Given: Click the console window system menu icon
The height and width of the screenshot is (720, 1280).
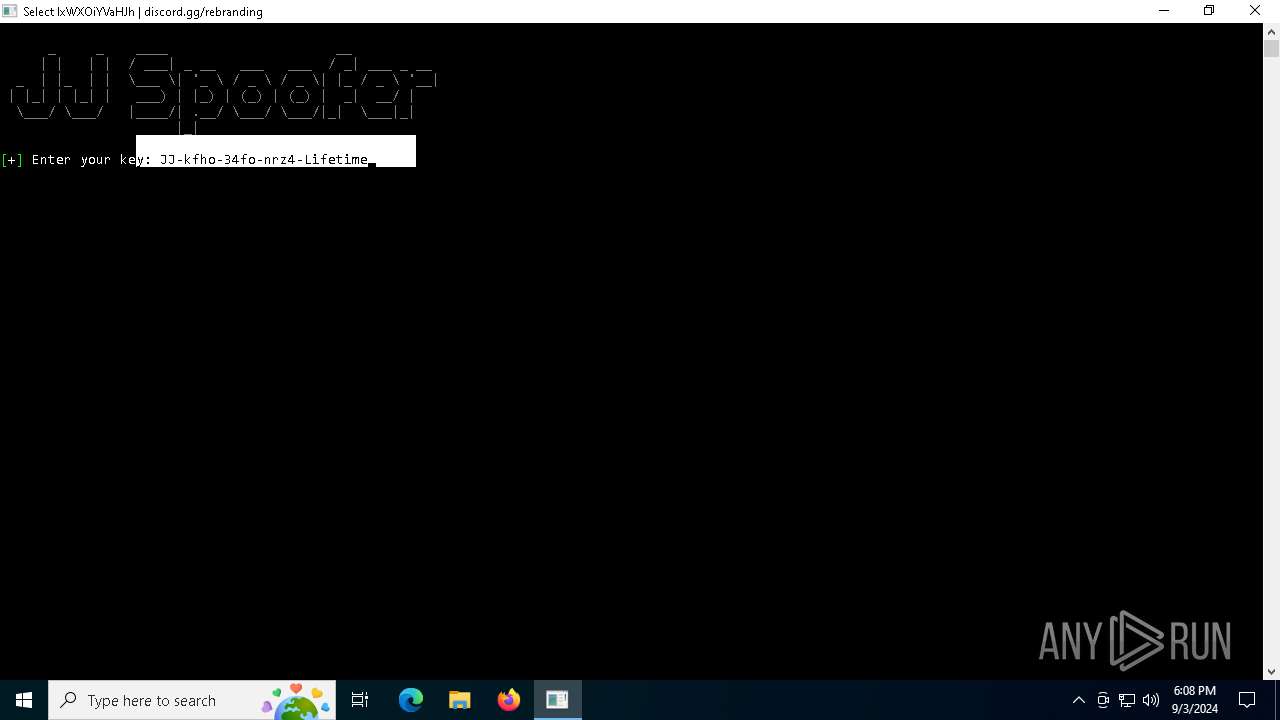Looking at the screenshot, I should [x=10, y=11].
